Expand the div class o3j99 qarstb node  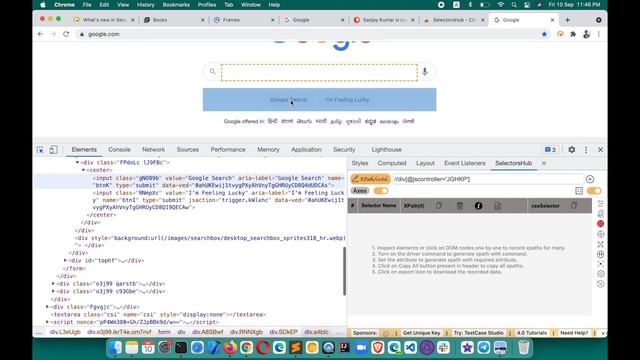click(x=53, y=284)
